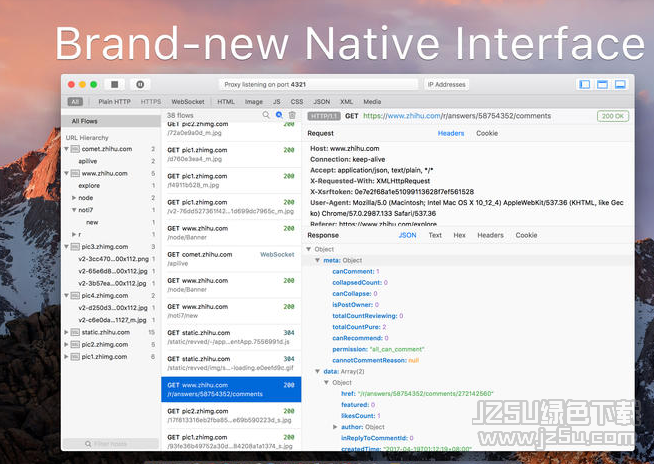Image resolution: width=654 pixels, height=464 pixels.
Task: Show only CSS flows
Action: 297,101
